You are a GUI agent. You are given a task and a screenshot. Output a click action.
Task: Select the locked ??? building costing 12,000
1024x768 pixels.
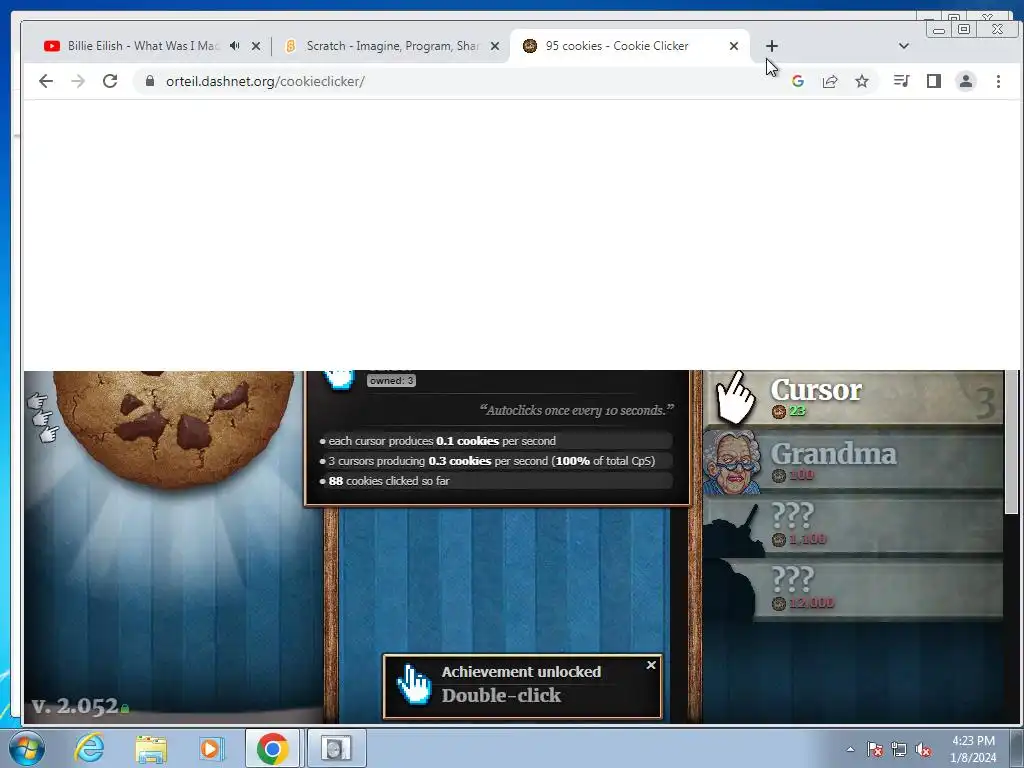tap(853, 590)
